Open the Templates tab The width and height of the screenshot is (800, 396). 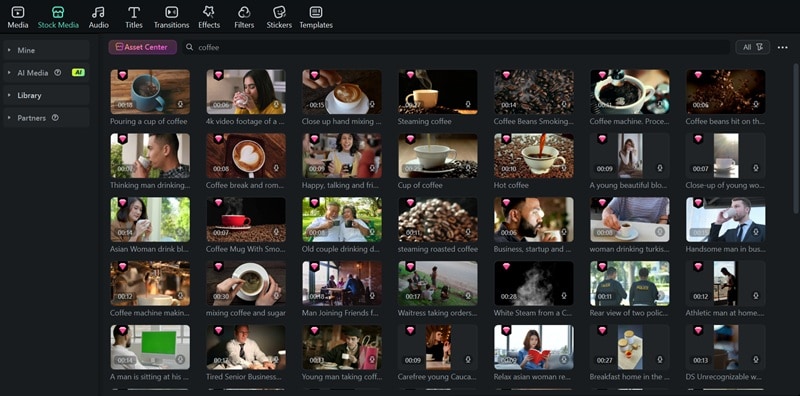pos(316,17)
